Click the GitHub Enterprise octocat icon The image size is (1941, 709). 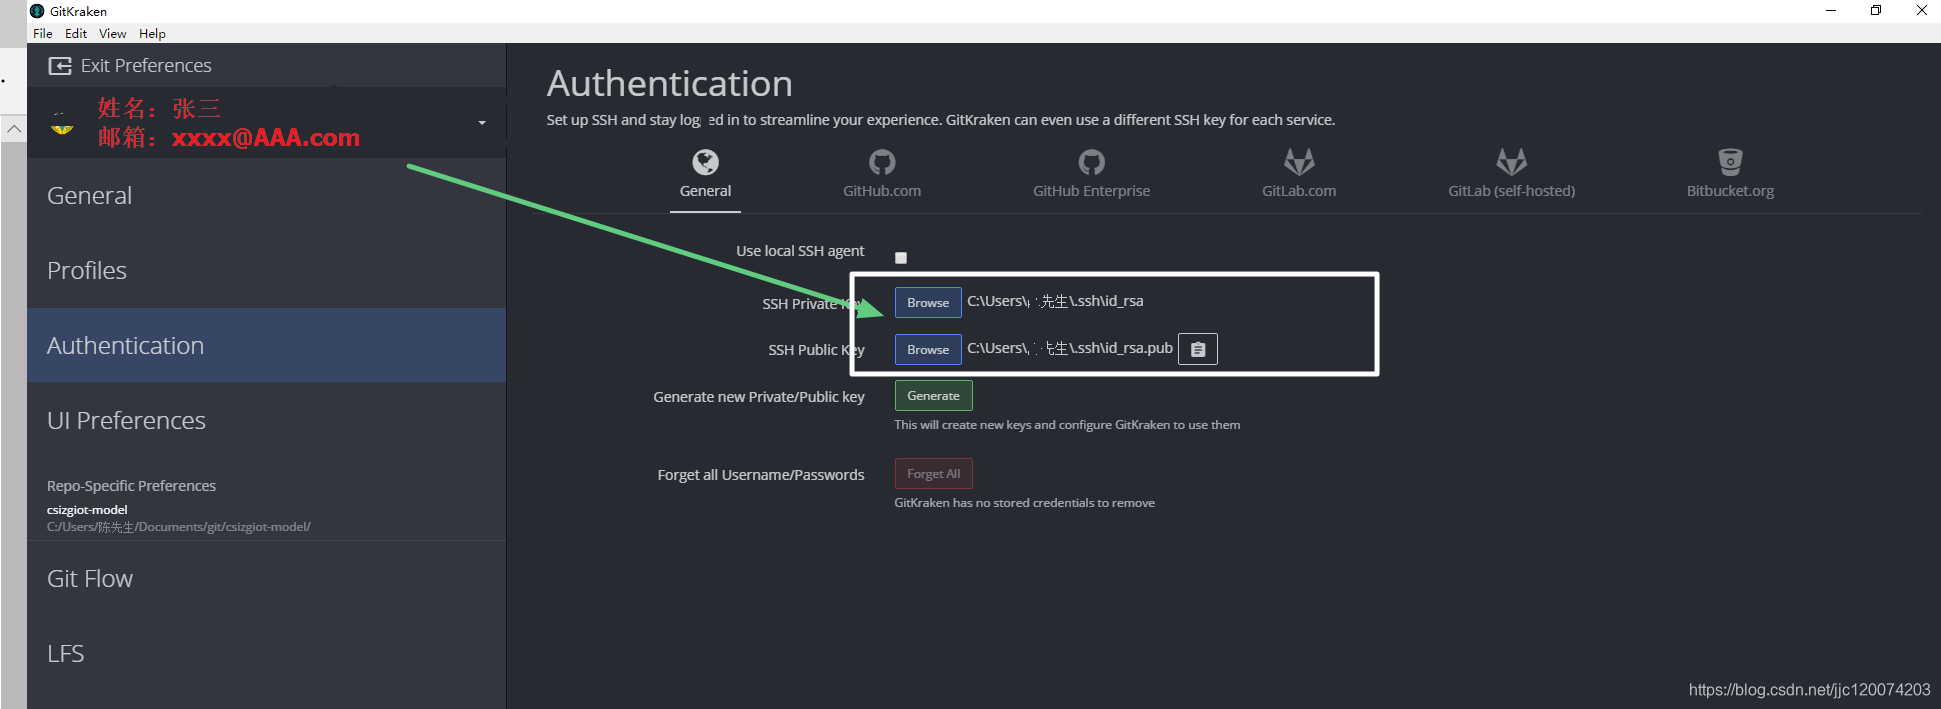(x=1091, y=161)
